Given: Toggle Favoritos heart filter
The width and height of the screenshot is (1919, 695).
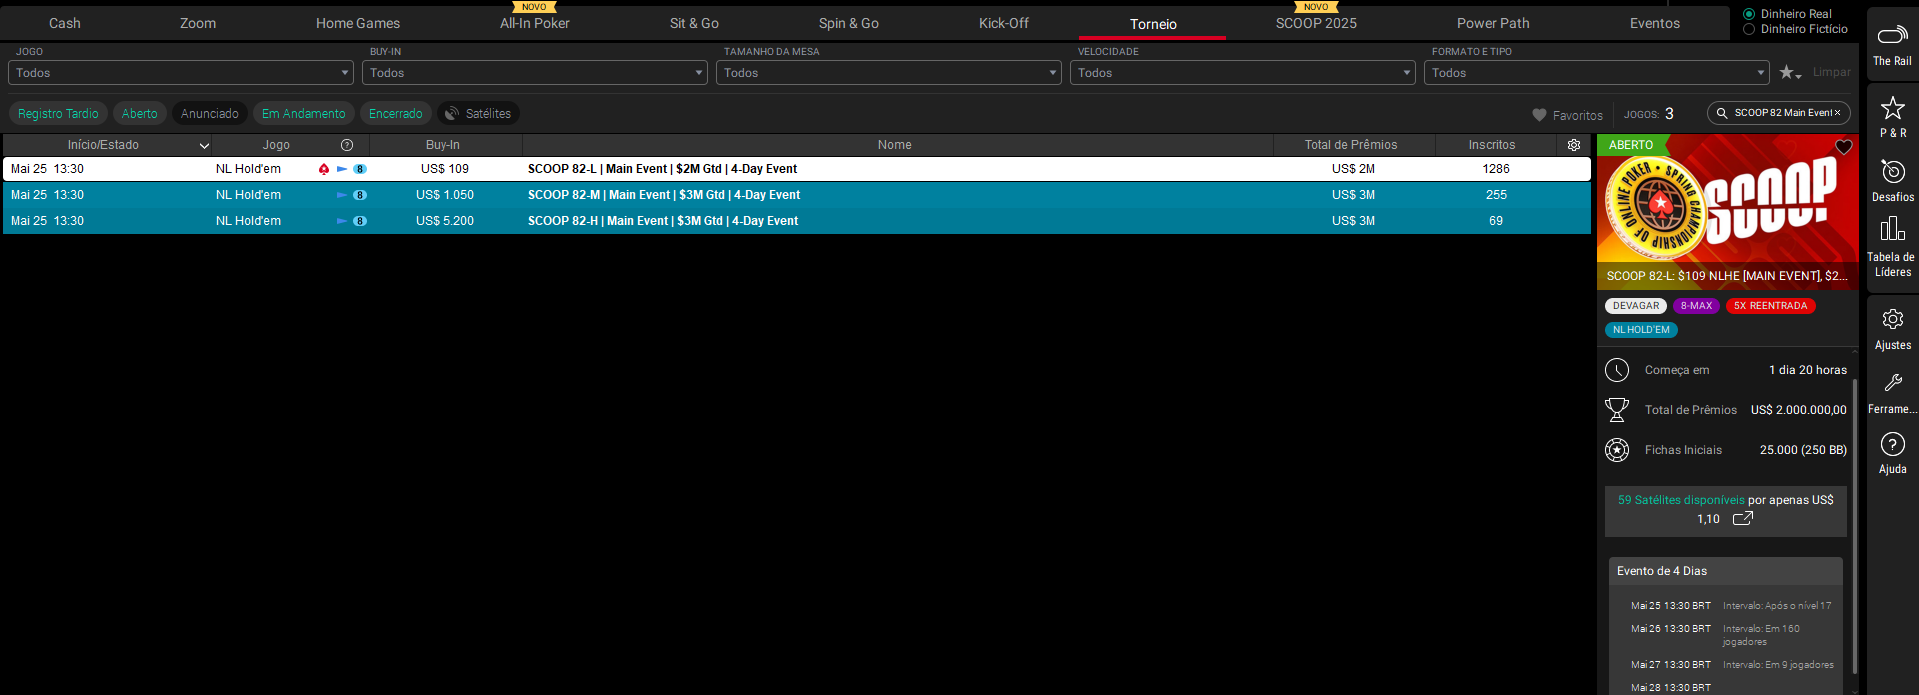Looking at the screenshot, I should coord(1567,115).
